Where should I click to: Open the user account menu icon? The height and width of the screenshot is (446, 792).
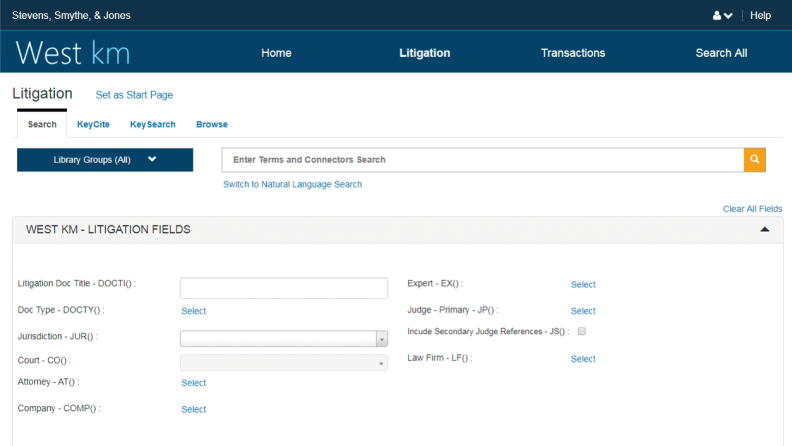[721, 16]
